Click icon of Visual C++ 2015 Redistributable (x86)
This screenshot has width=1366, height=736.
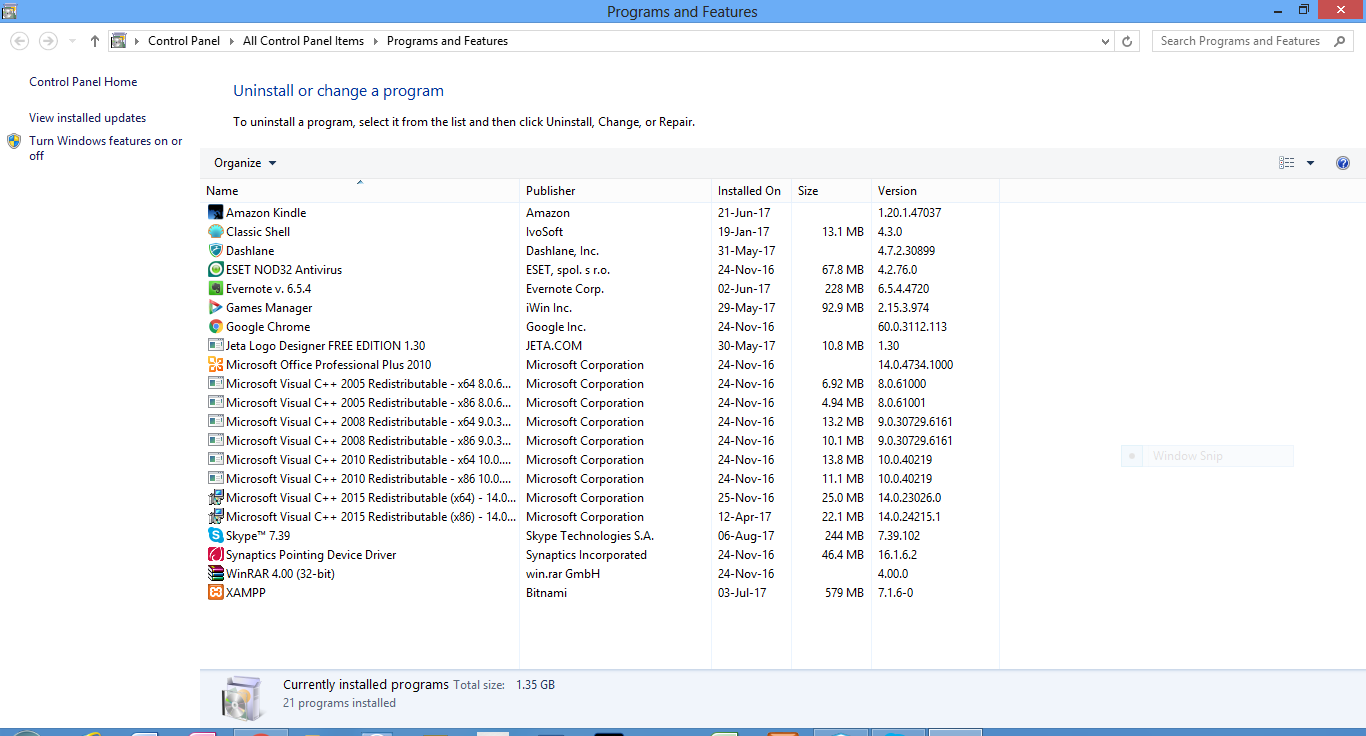pos(215,516)
